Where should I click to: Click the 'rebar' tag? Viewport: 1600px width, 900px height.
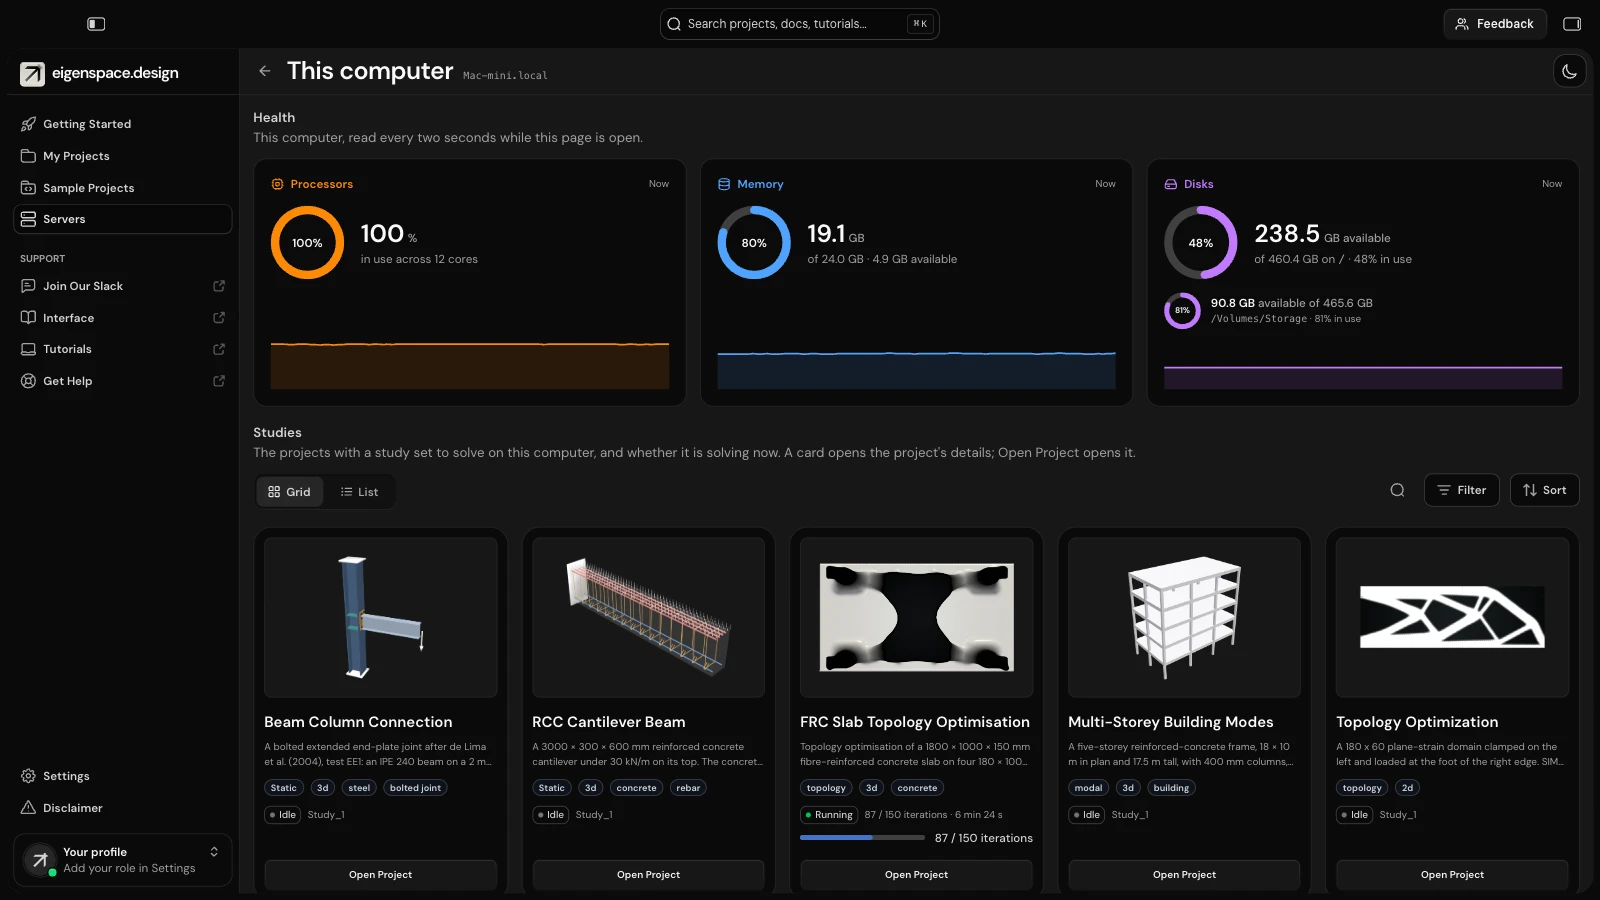[688, 788]
